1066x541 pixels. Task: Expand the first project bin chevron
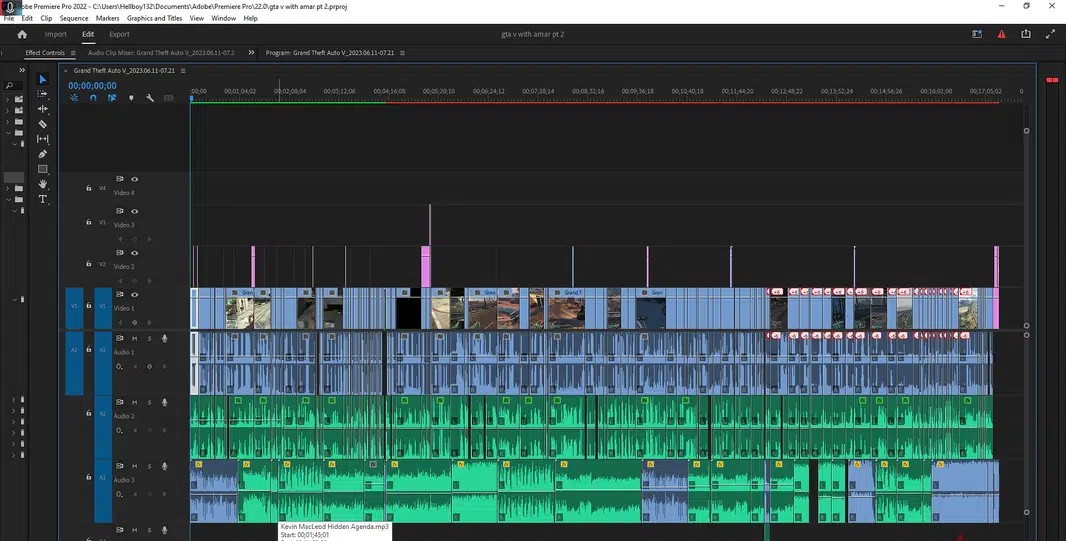click(x=8, y=99)
